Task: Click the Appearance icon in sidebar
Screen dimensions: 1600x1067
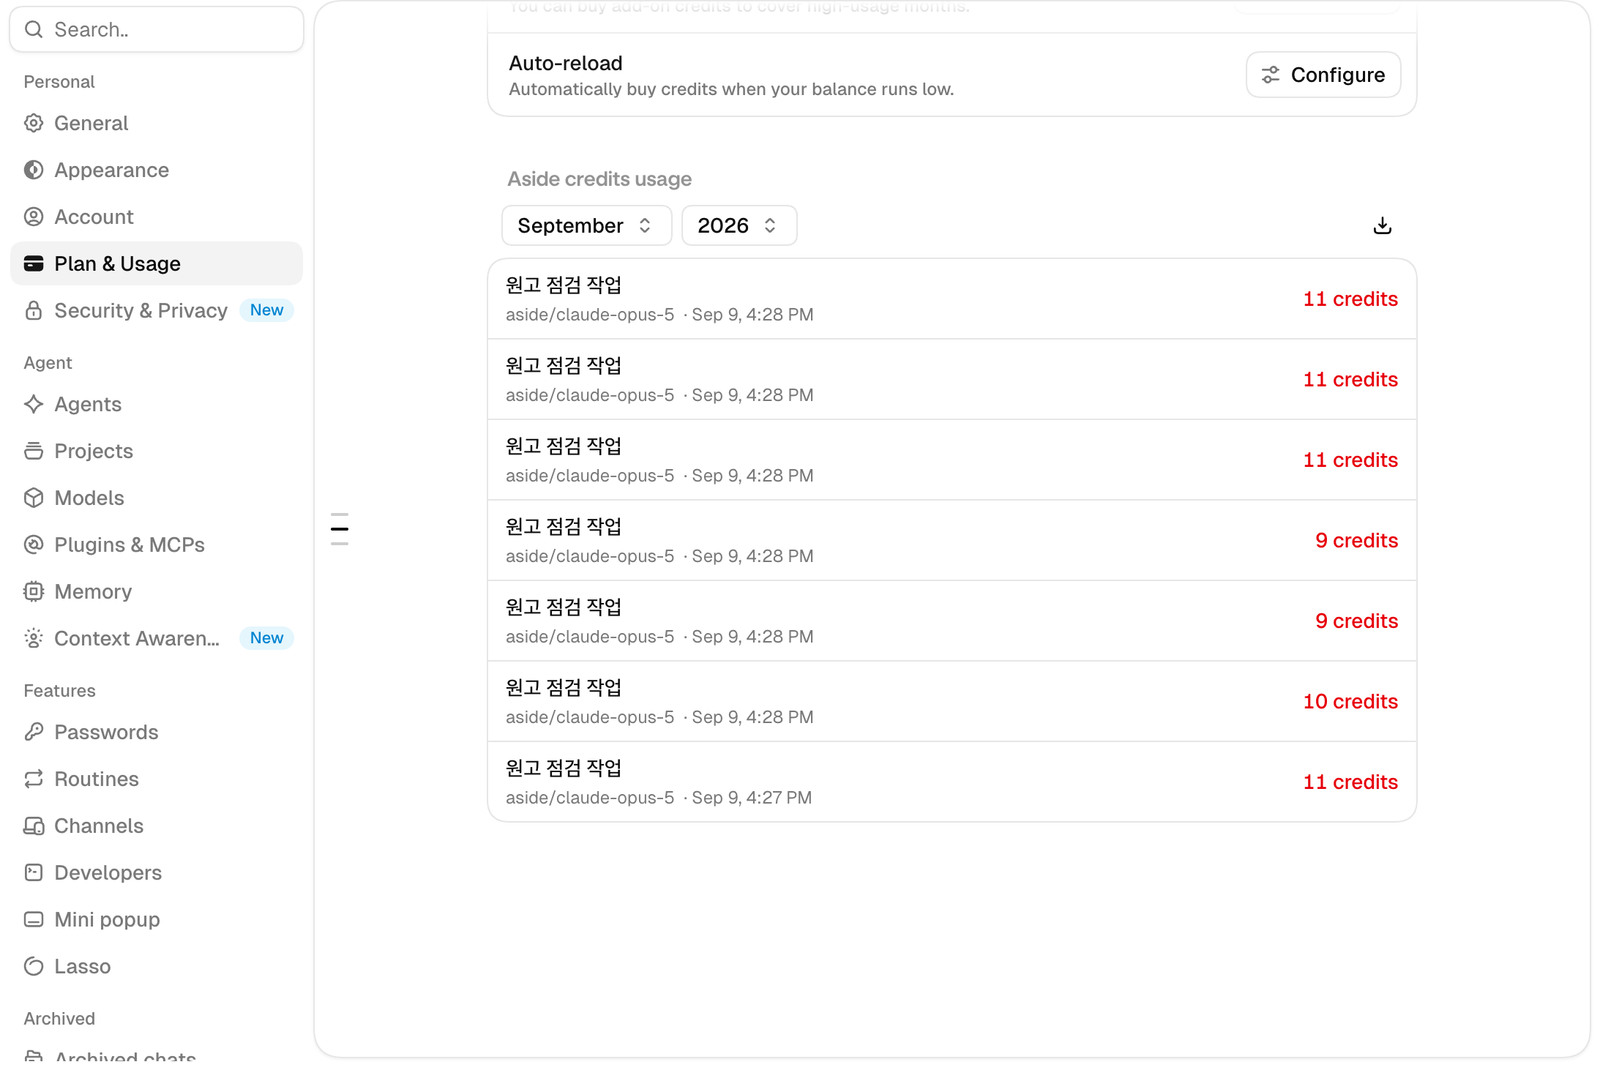Action: pos(34,170)
